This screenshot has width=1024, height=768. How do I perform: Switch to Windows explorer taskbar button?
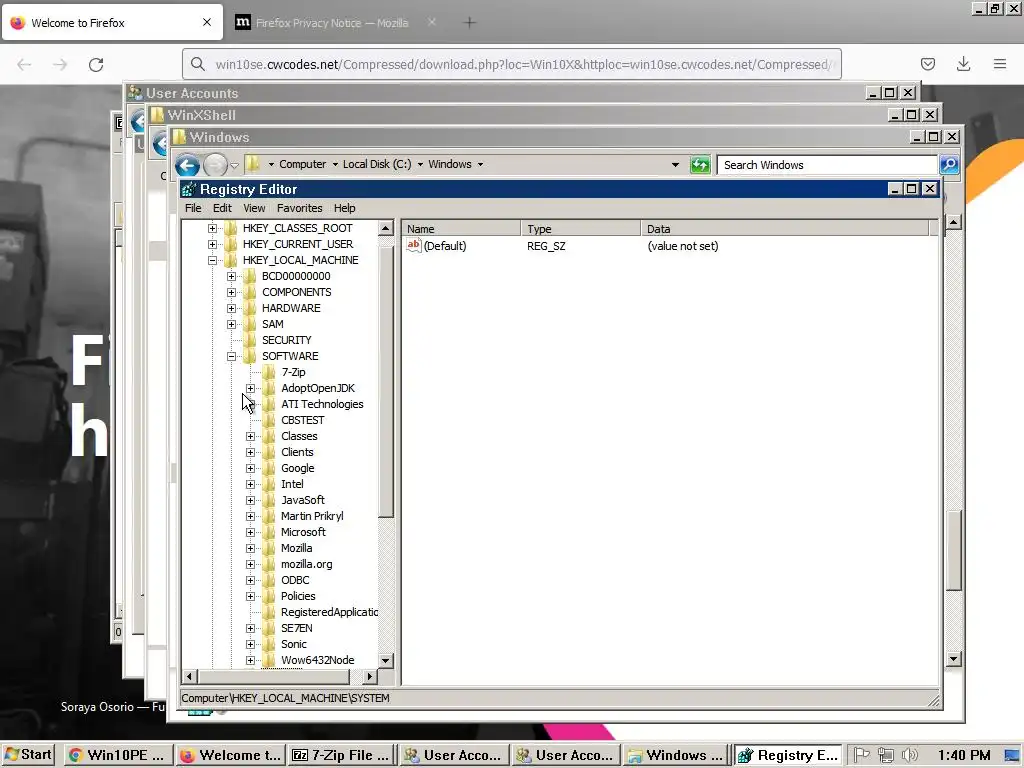675,755
